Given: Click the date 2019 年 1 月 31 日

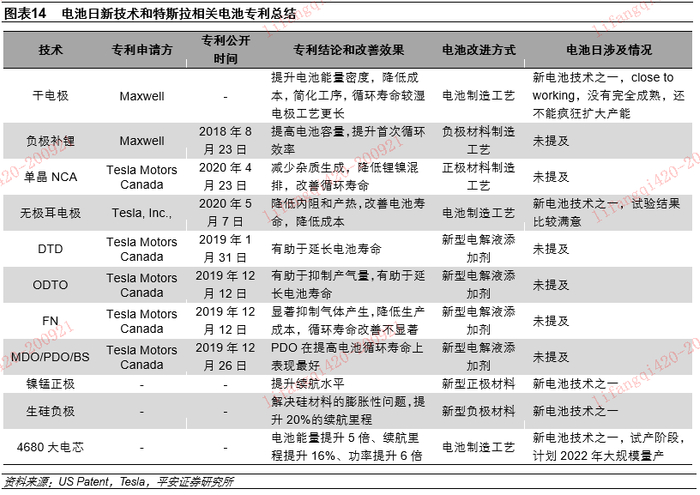Looking at the screenshot, I should (x=225, y=249).
